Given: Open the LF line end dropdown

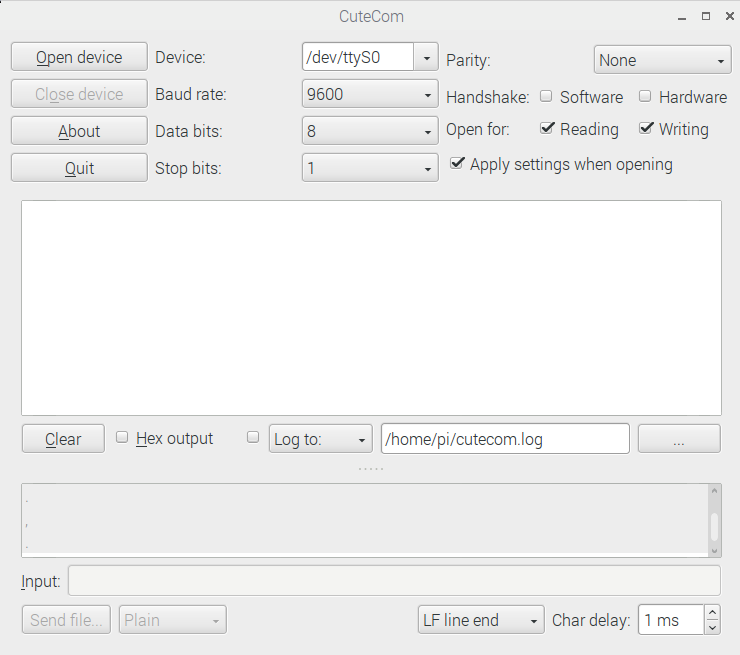Looking at the screenshot, I should [x=481, y=620].
